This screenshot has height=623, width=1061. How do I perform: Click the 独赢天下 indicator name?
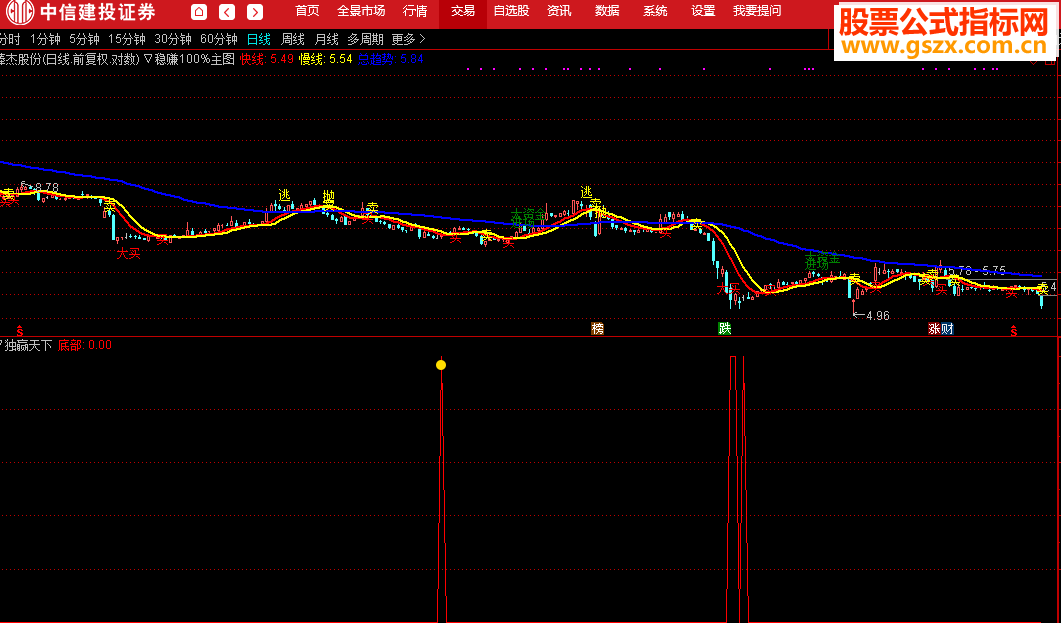[28, 346]
